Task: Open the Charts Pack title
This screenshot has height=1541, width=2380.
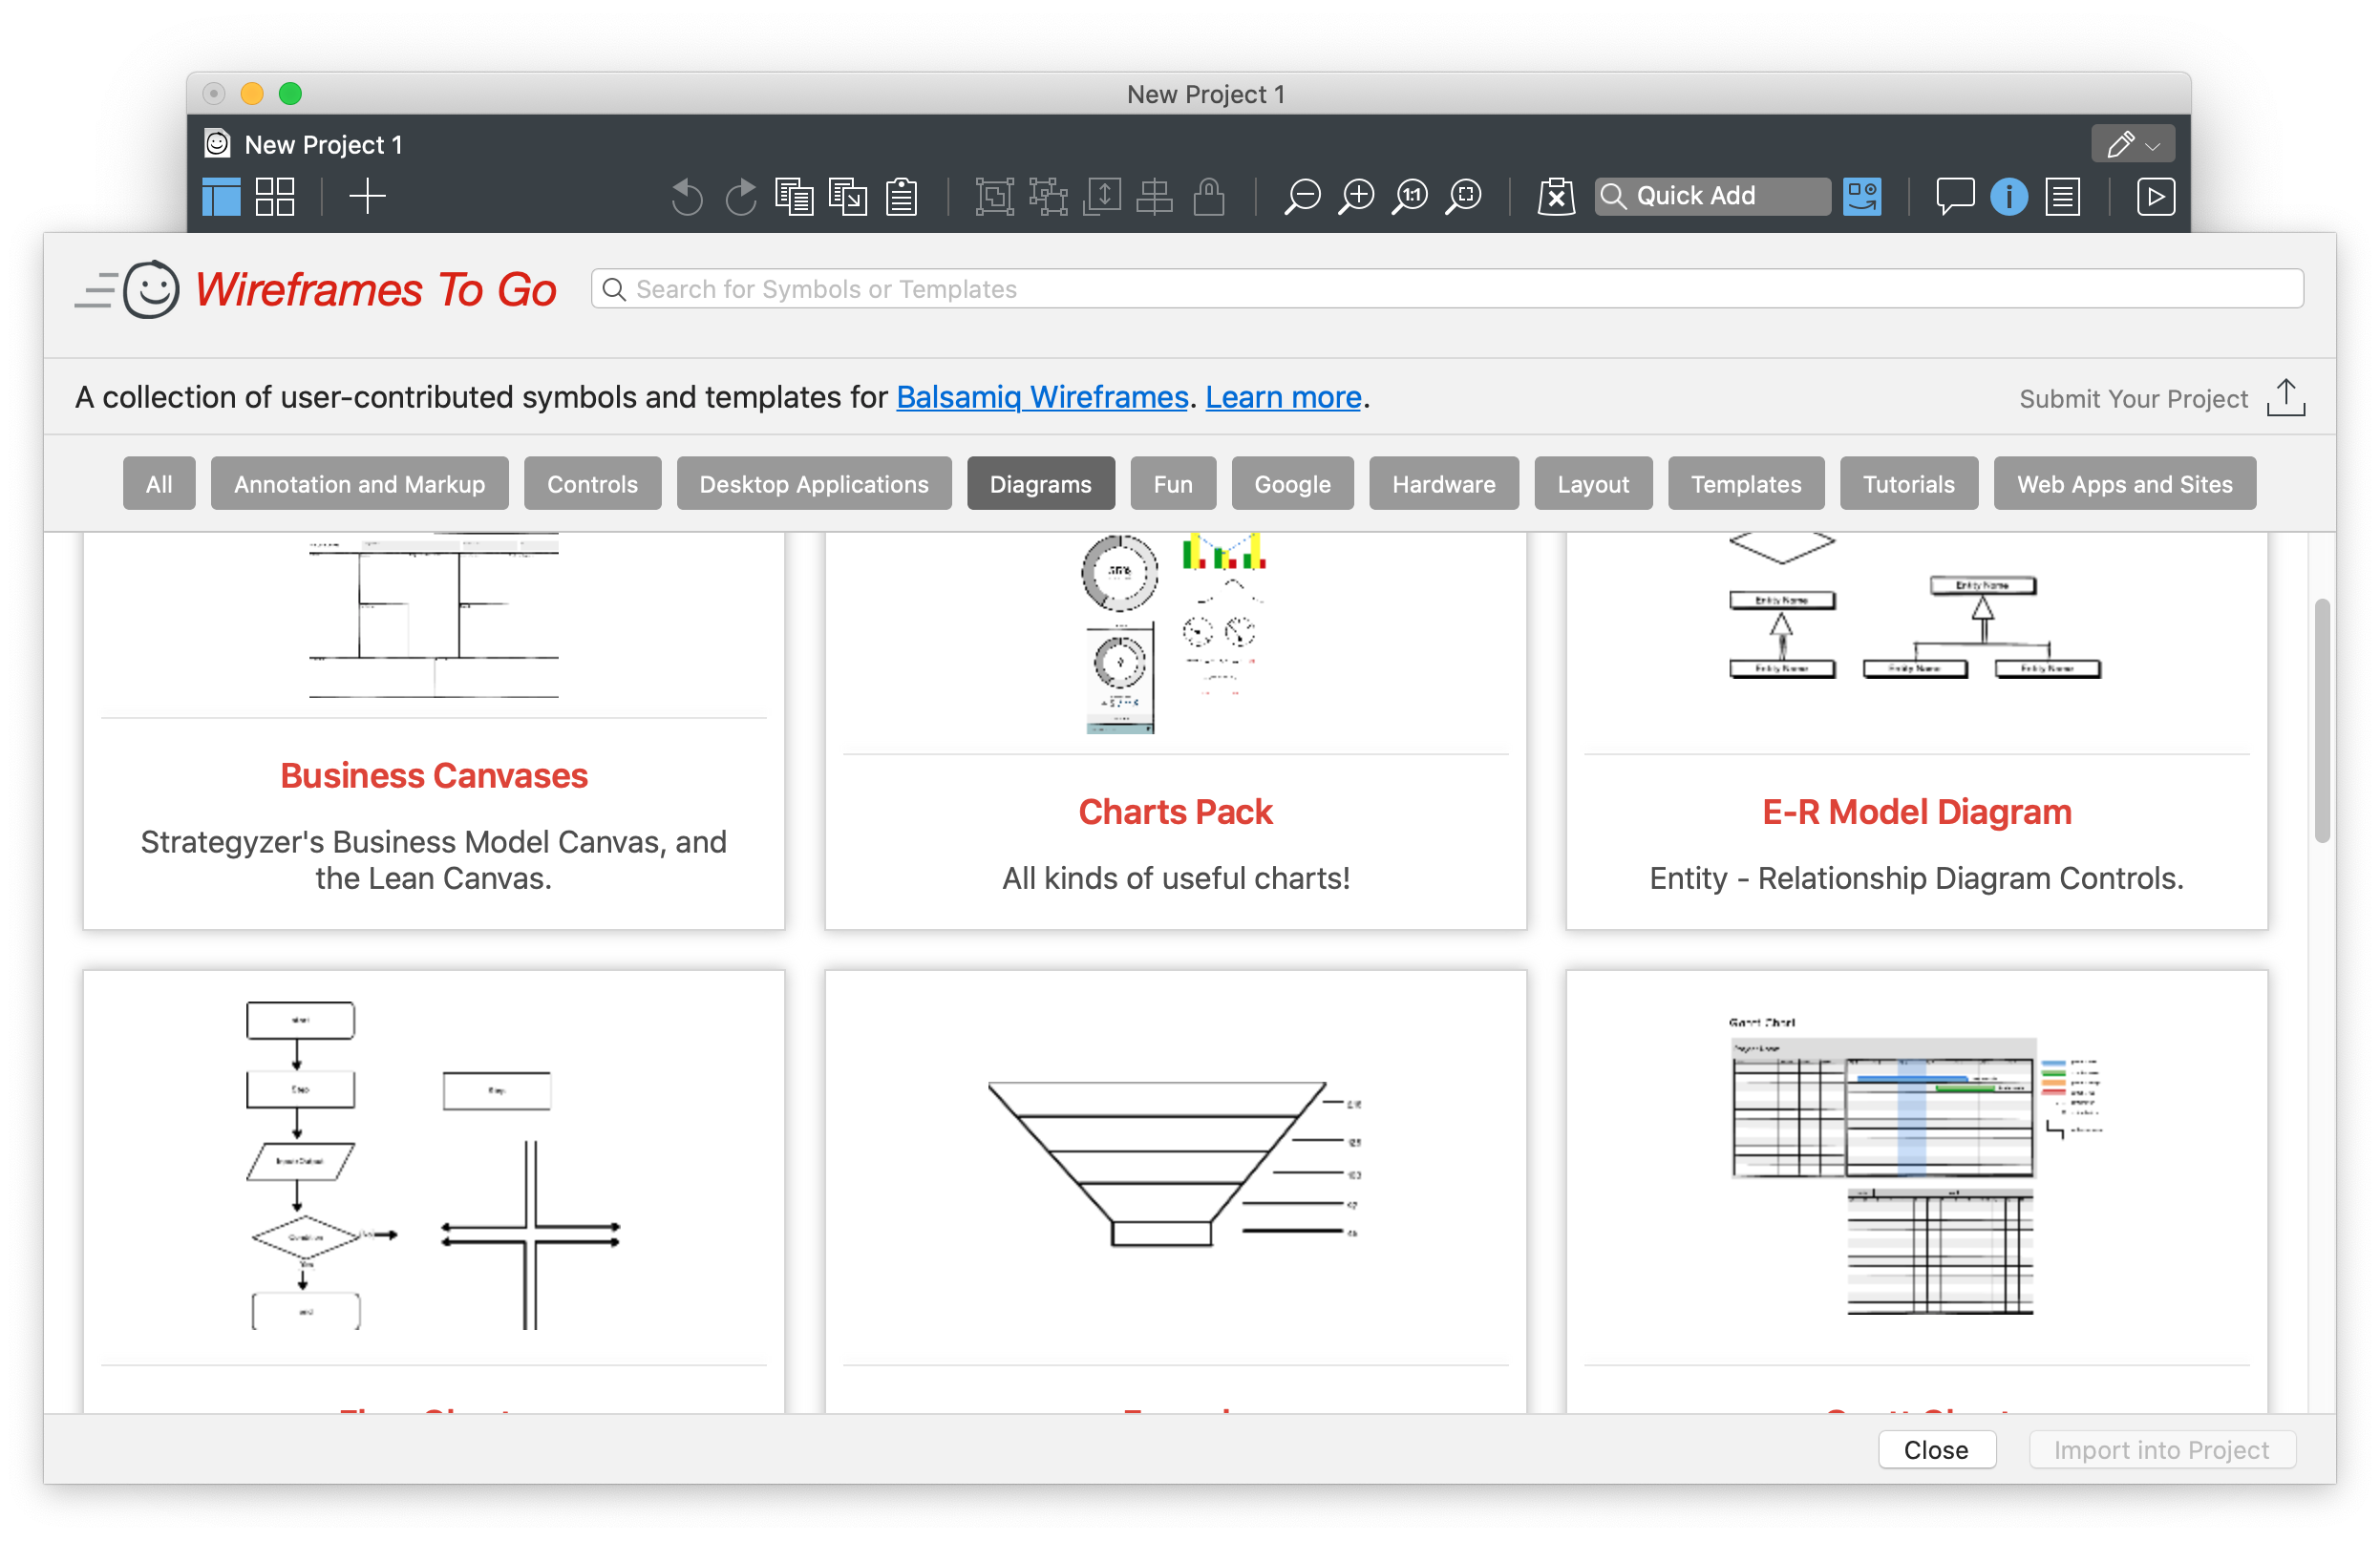Action: click(1175, 811)
